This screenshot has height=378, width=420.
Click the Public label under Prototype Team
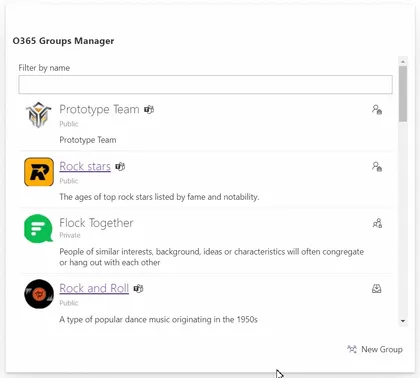(69, 124)
